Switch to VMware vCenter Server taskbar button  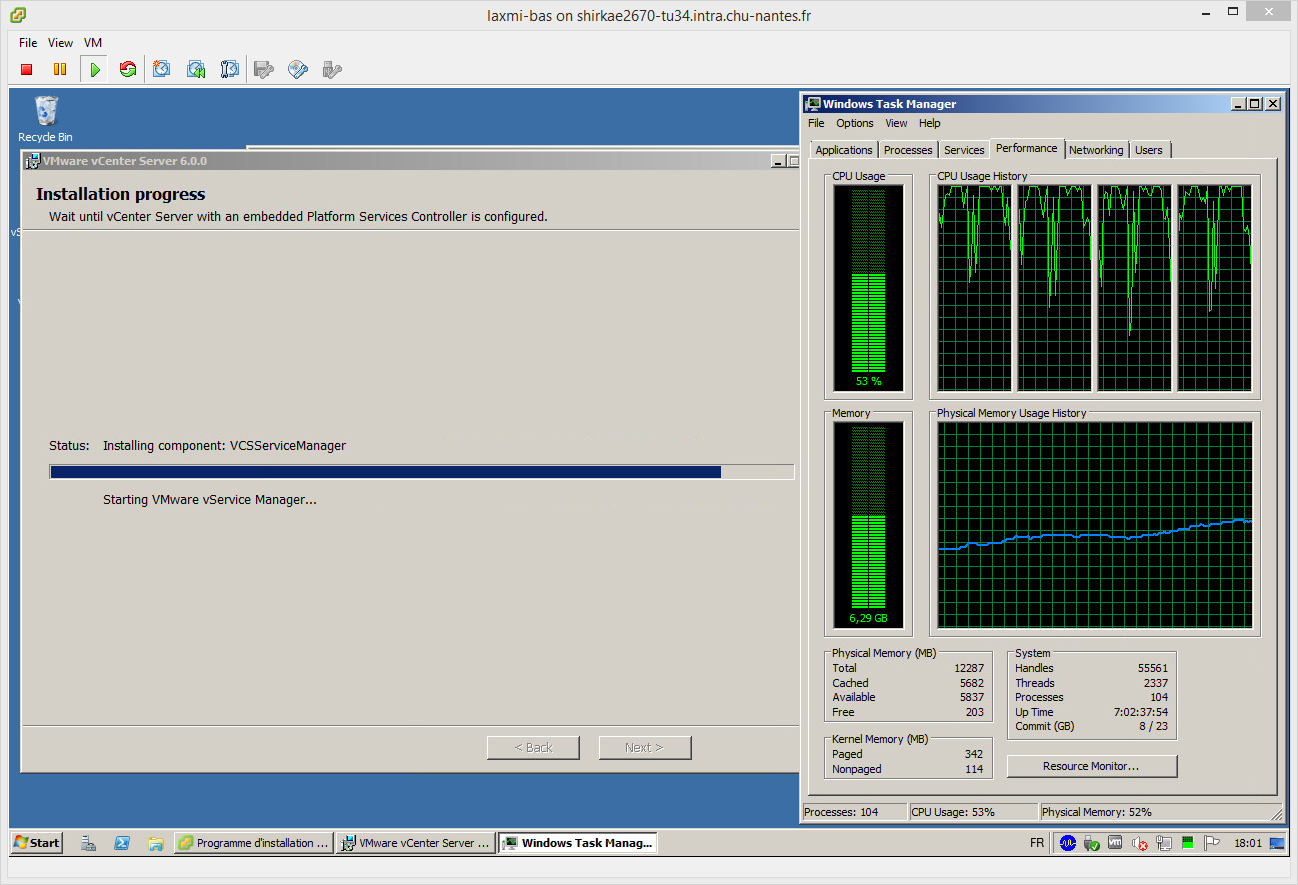(416, 843)
